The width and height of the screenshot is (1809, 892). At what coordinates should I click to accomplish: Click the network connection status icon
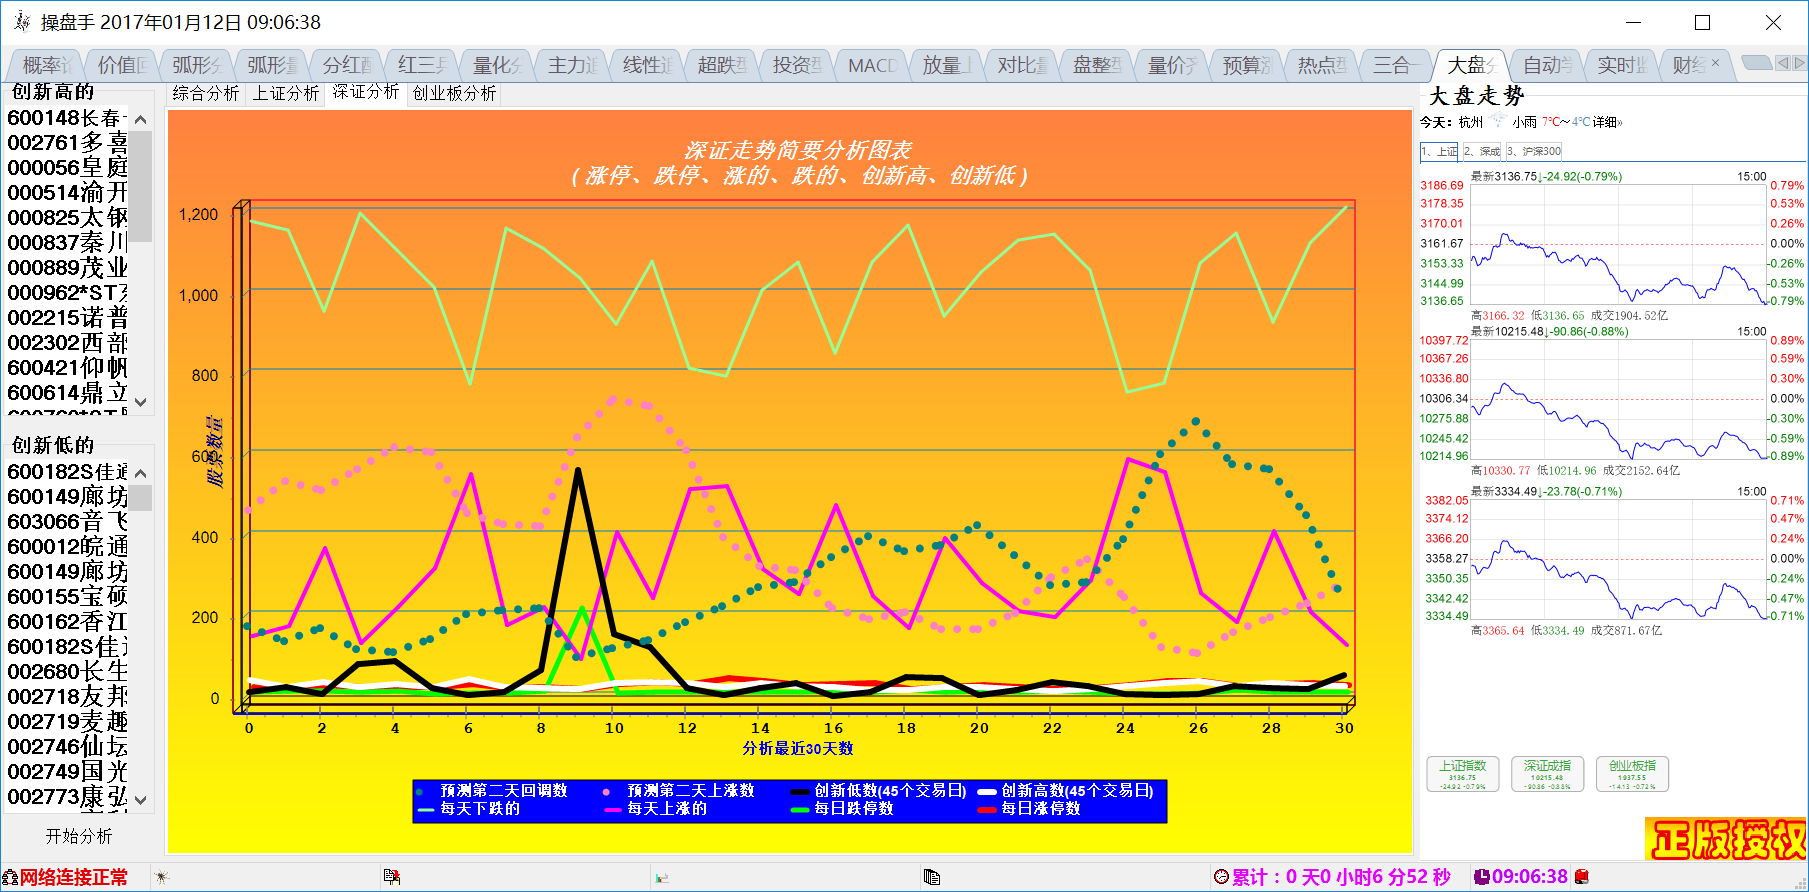[10, 877]
